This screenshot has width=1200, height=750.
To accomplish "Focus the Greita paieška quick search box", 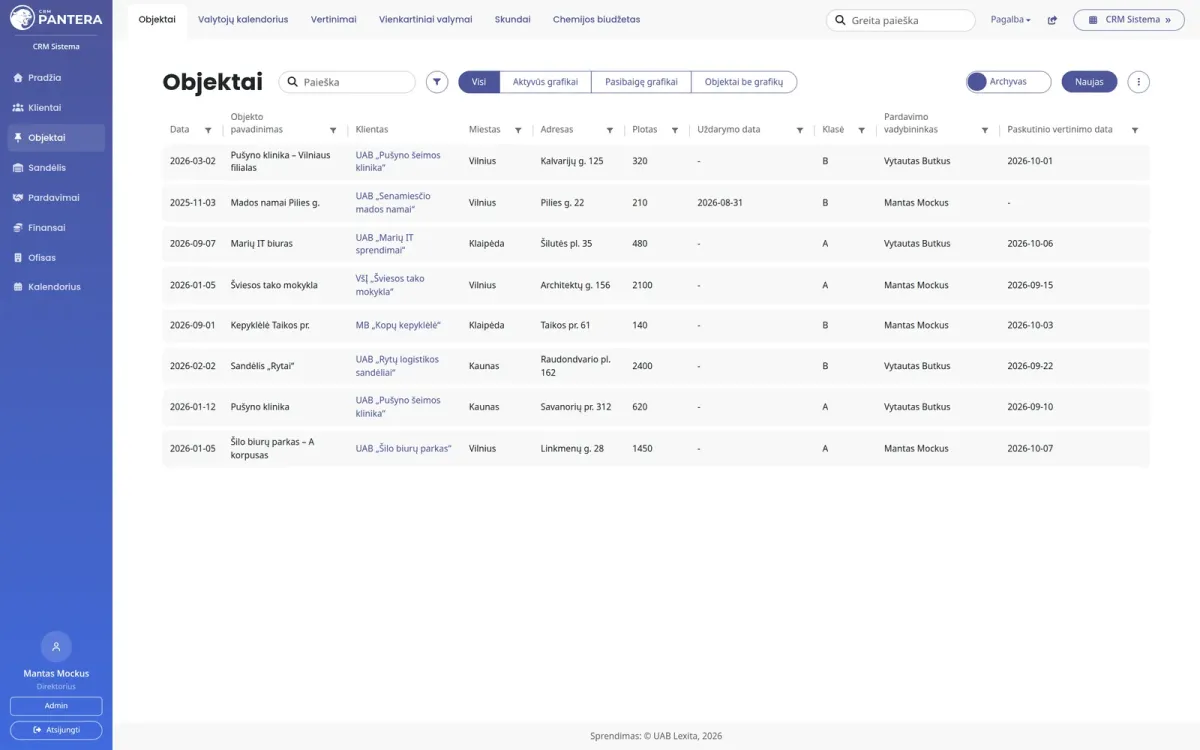I will click(900, 20).
